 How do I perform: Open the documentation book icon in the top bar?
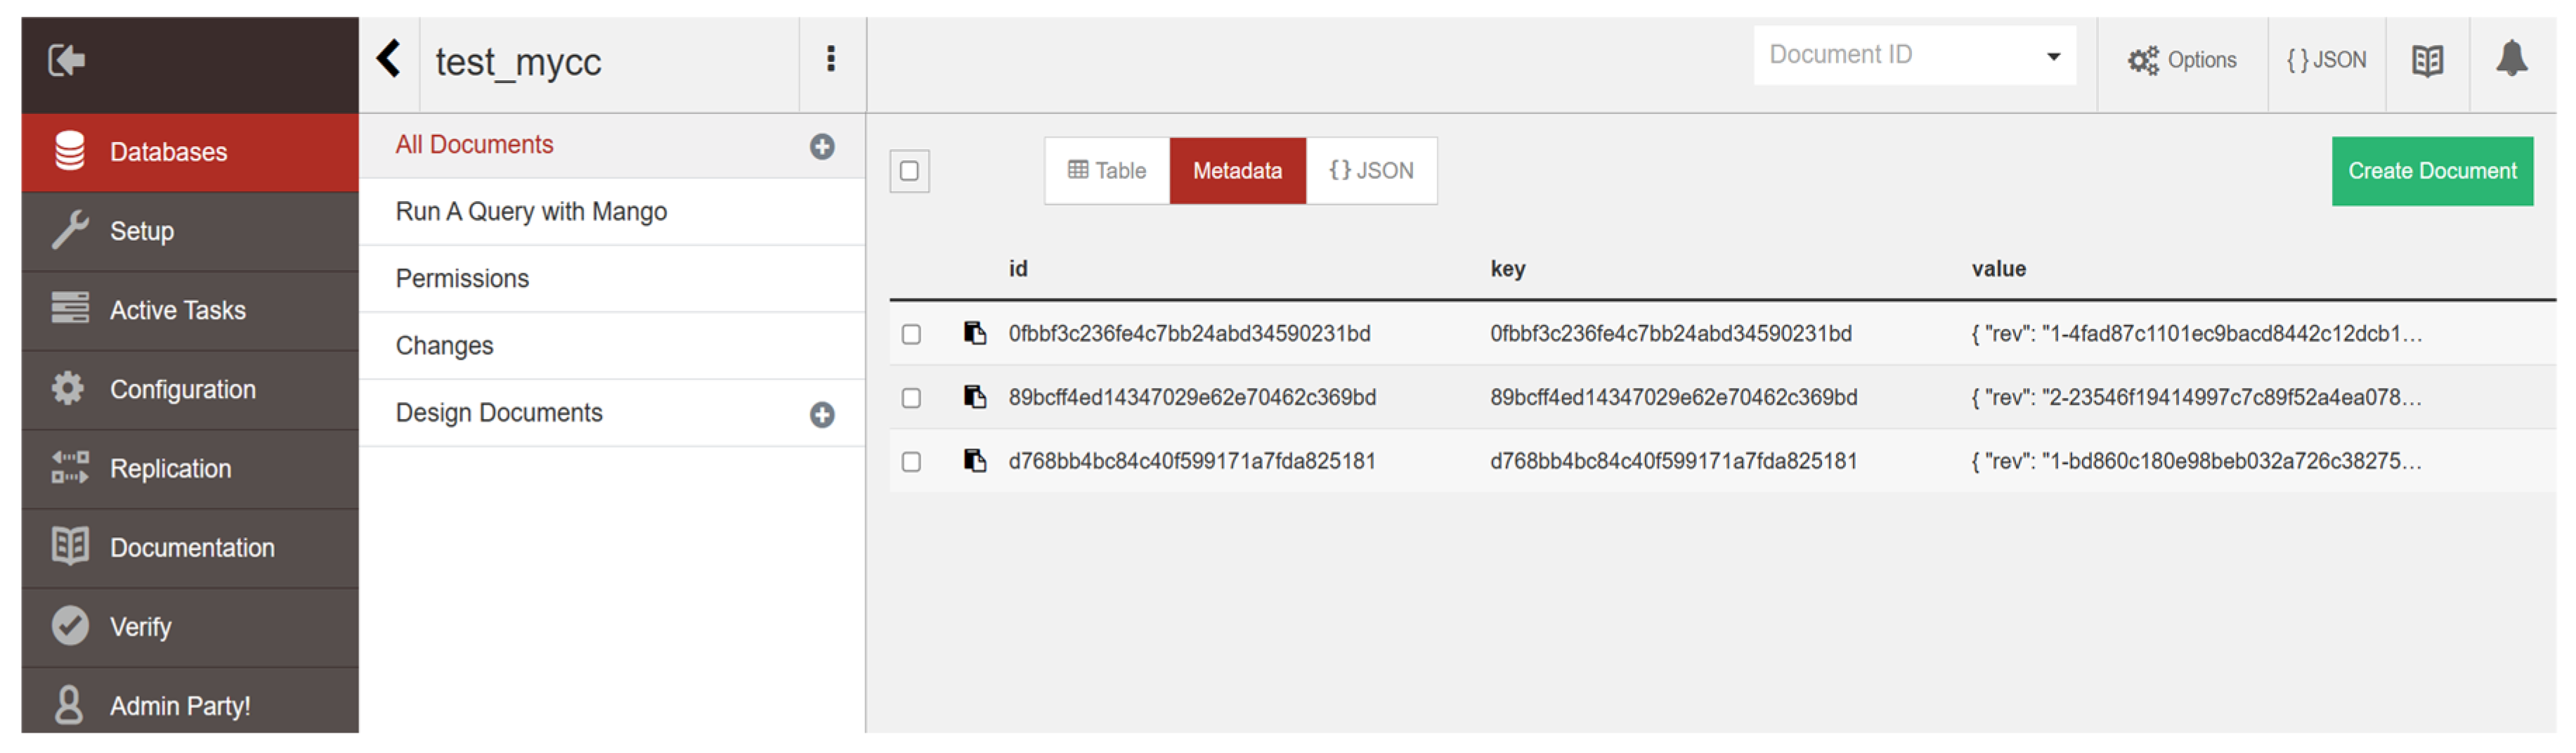coord(2427,61)
